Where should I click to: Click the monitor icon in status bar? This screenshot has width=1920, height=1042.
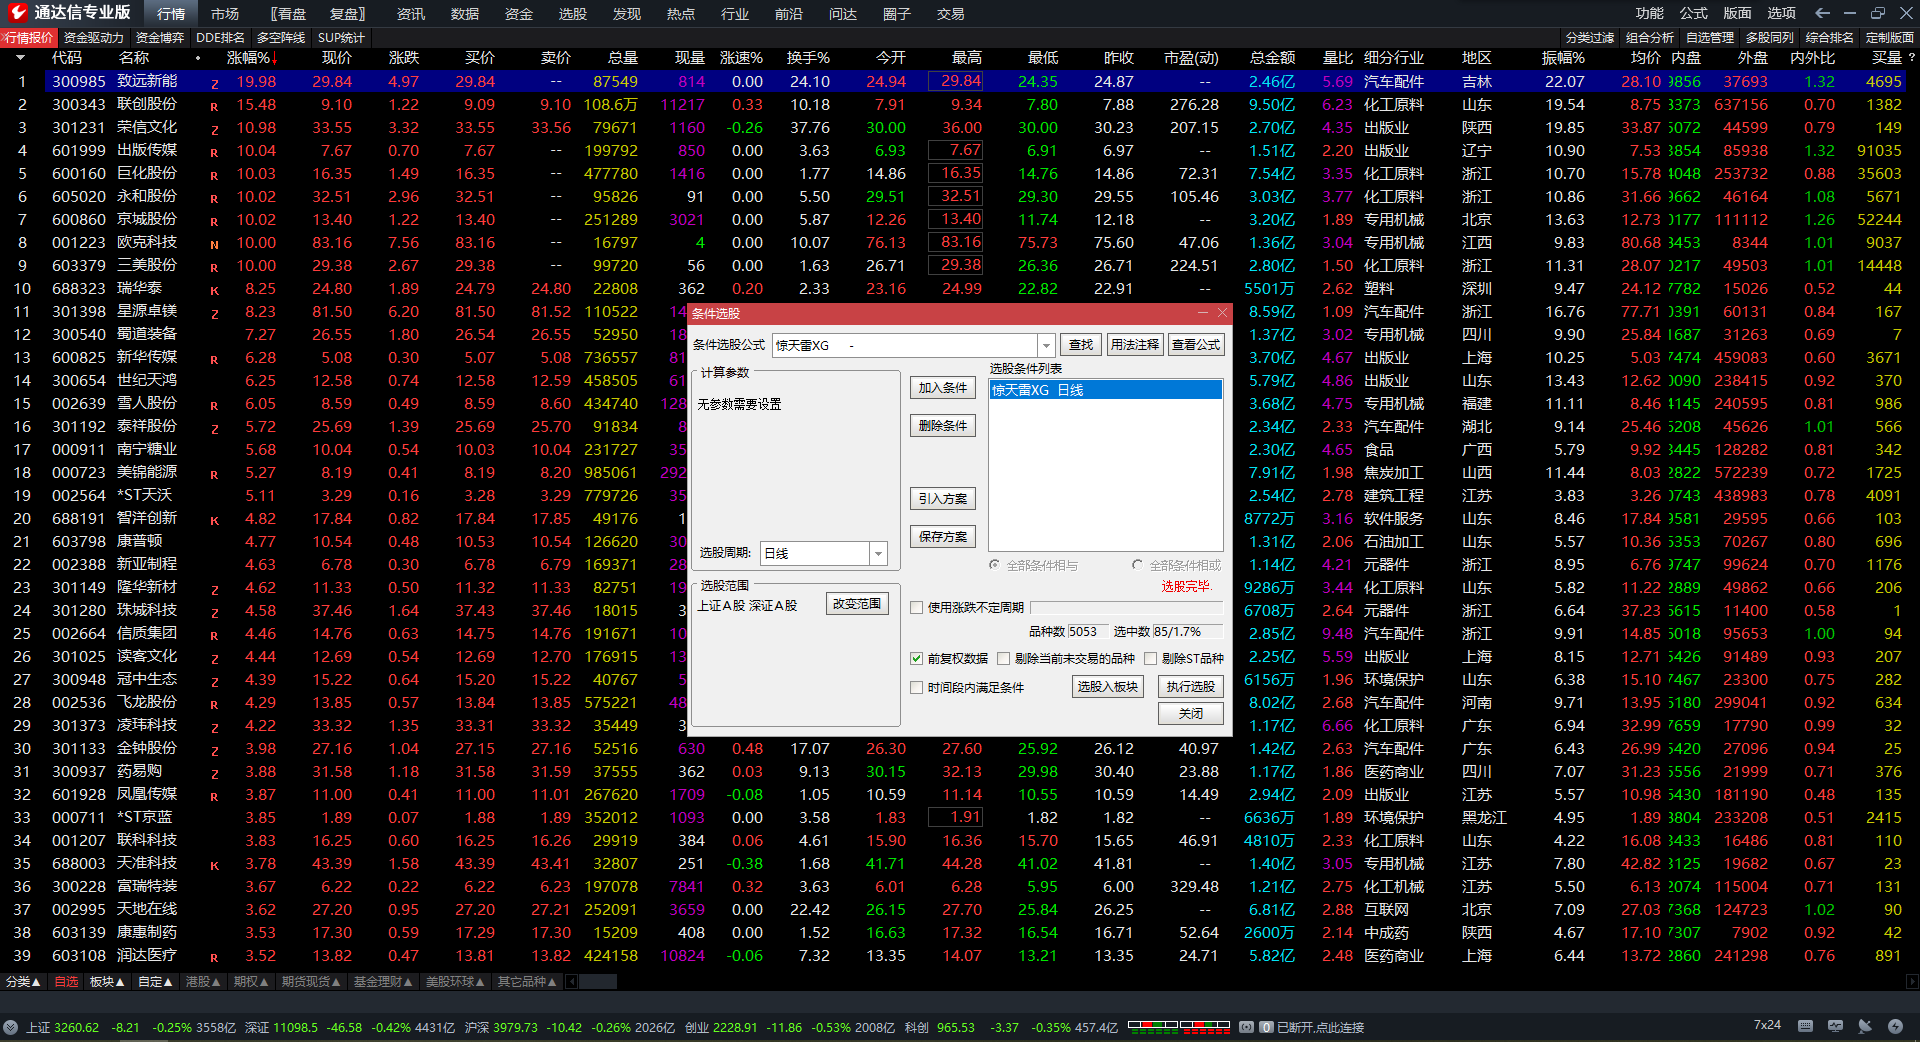pyautogui.click(x=1835, y=1026)
